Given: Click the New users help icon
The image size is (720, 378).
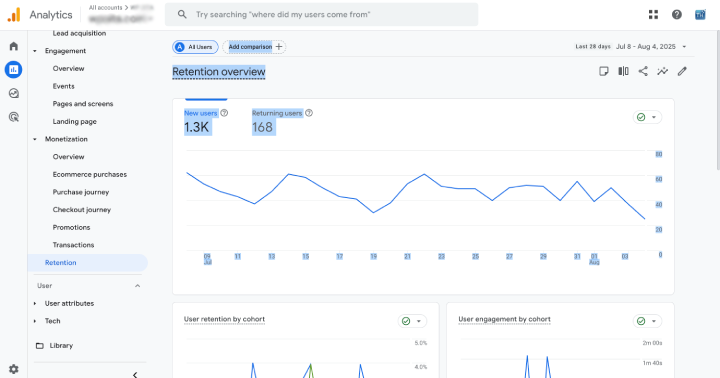Looking at the screenshot, I should coord(224,113).
